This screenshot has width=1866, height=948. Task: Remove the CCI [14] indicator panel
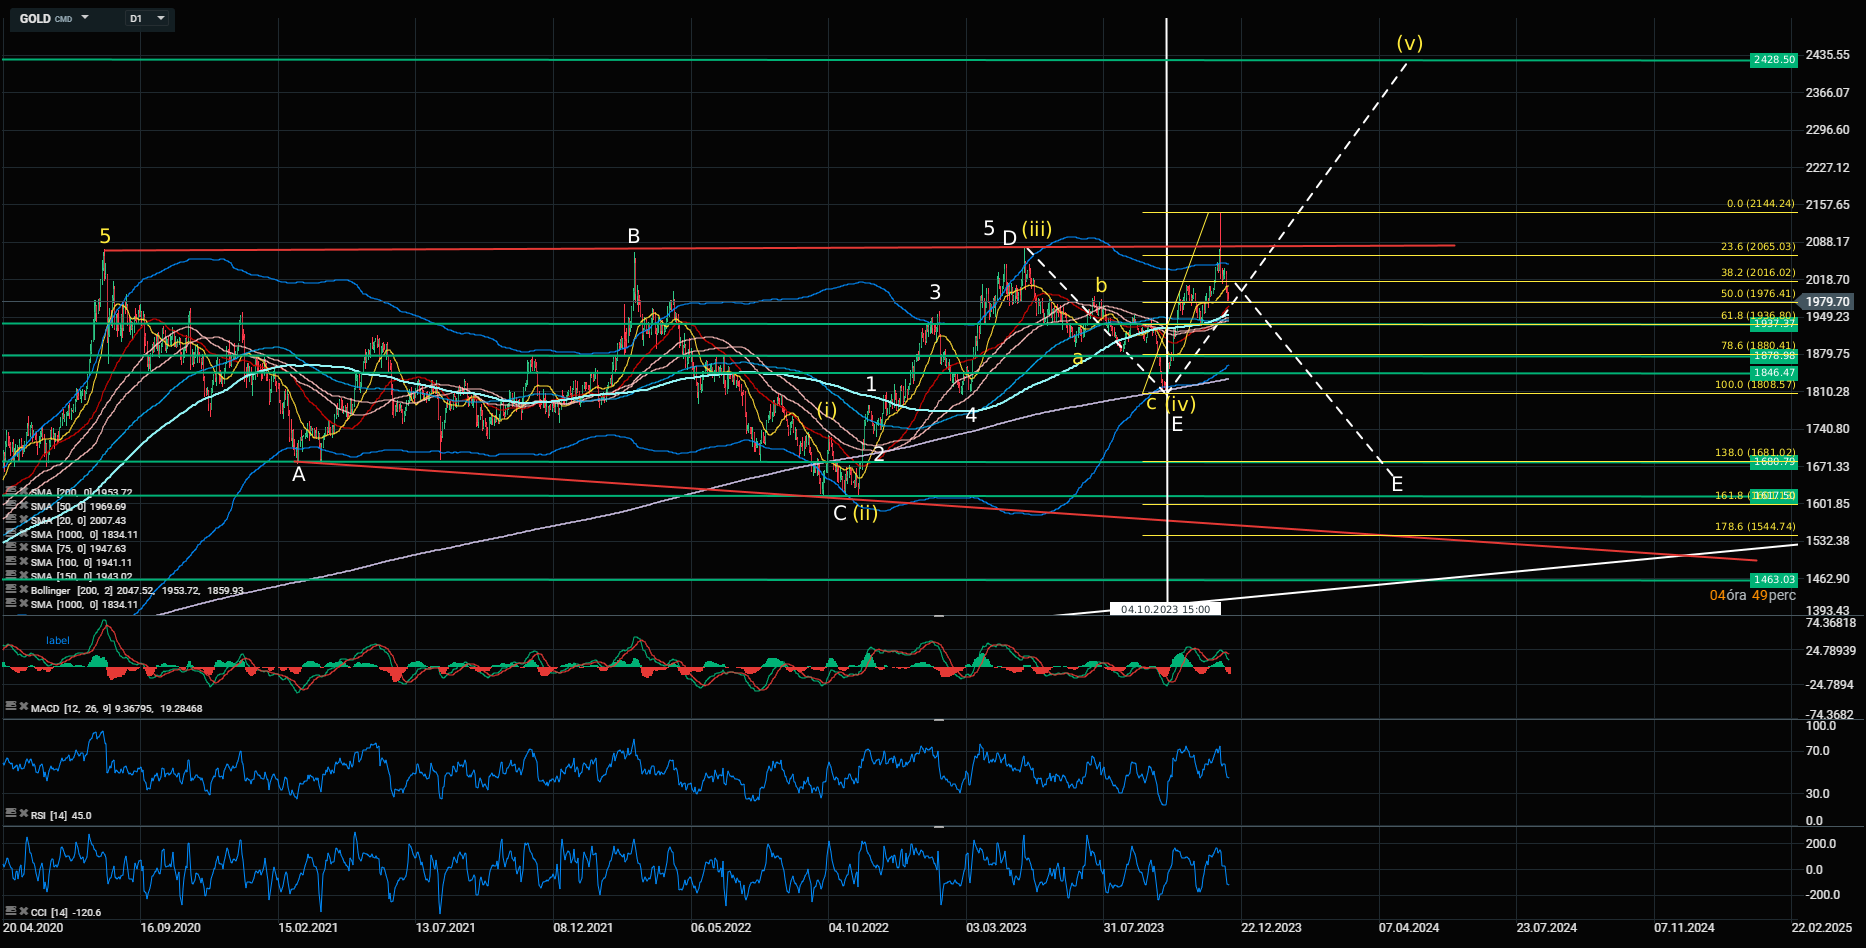pyautogui.click(x=22, y=910)
